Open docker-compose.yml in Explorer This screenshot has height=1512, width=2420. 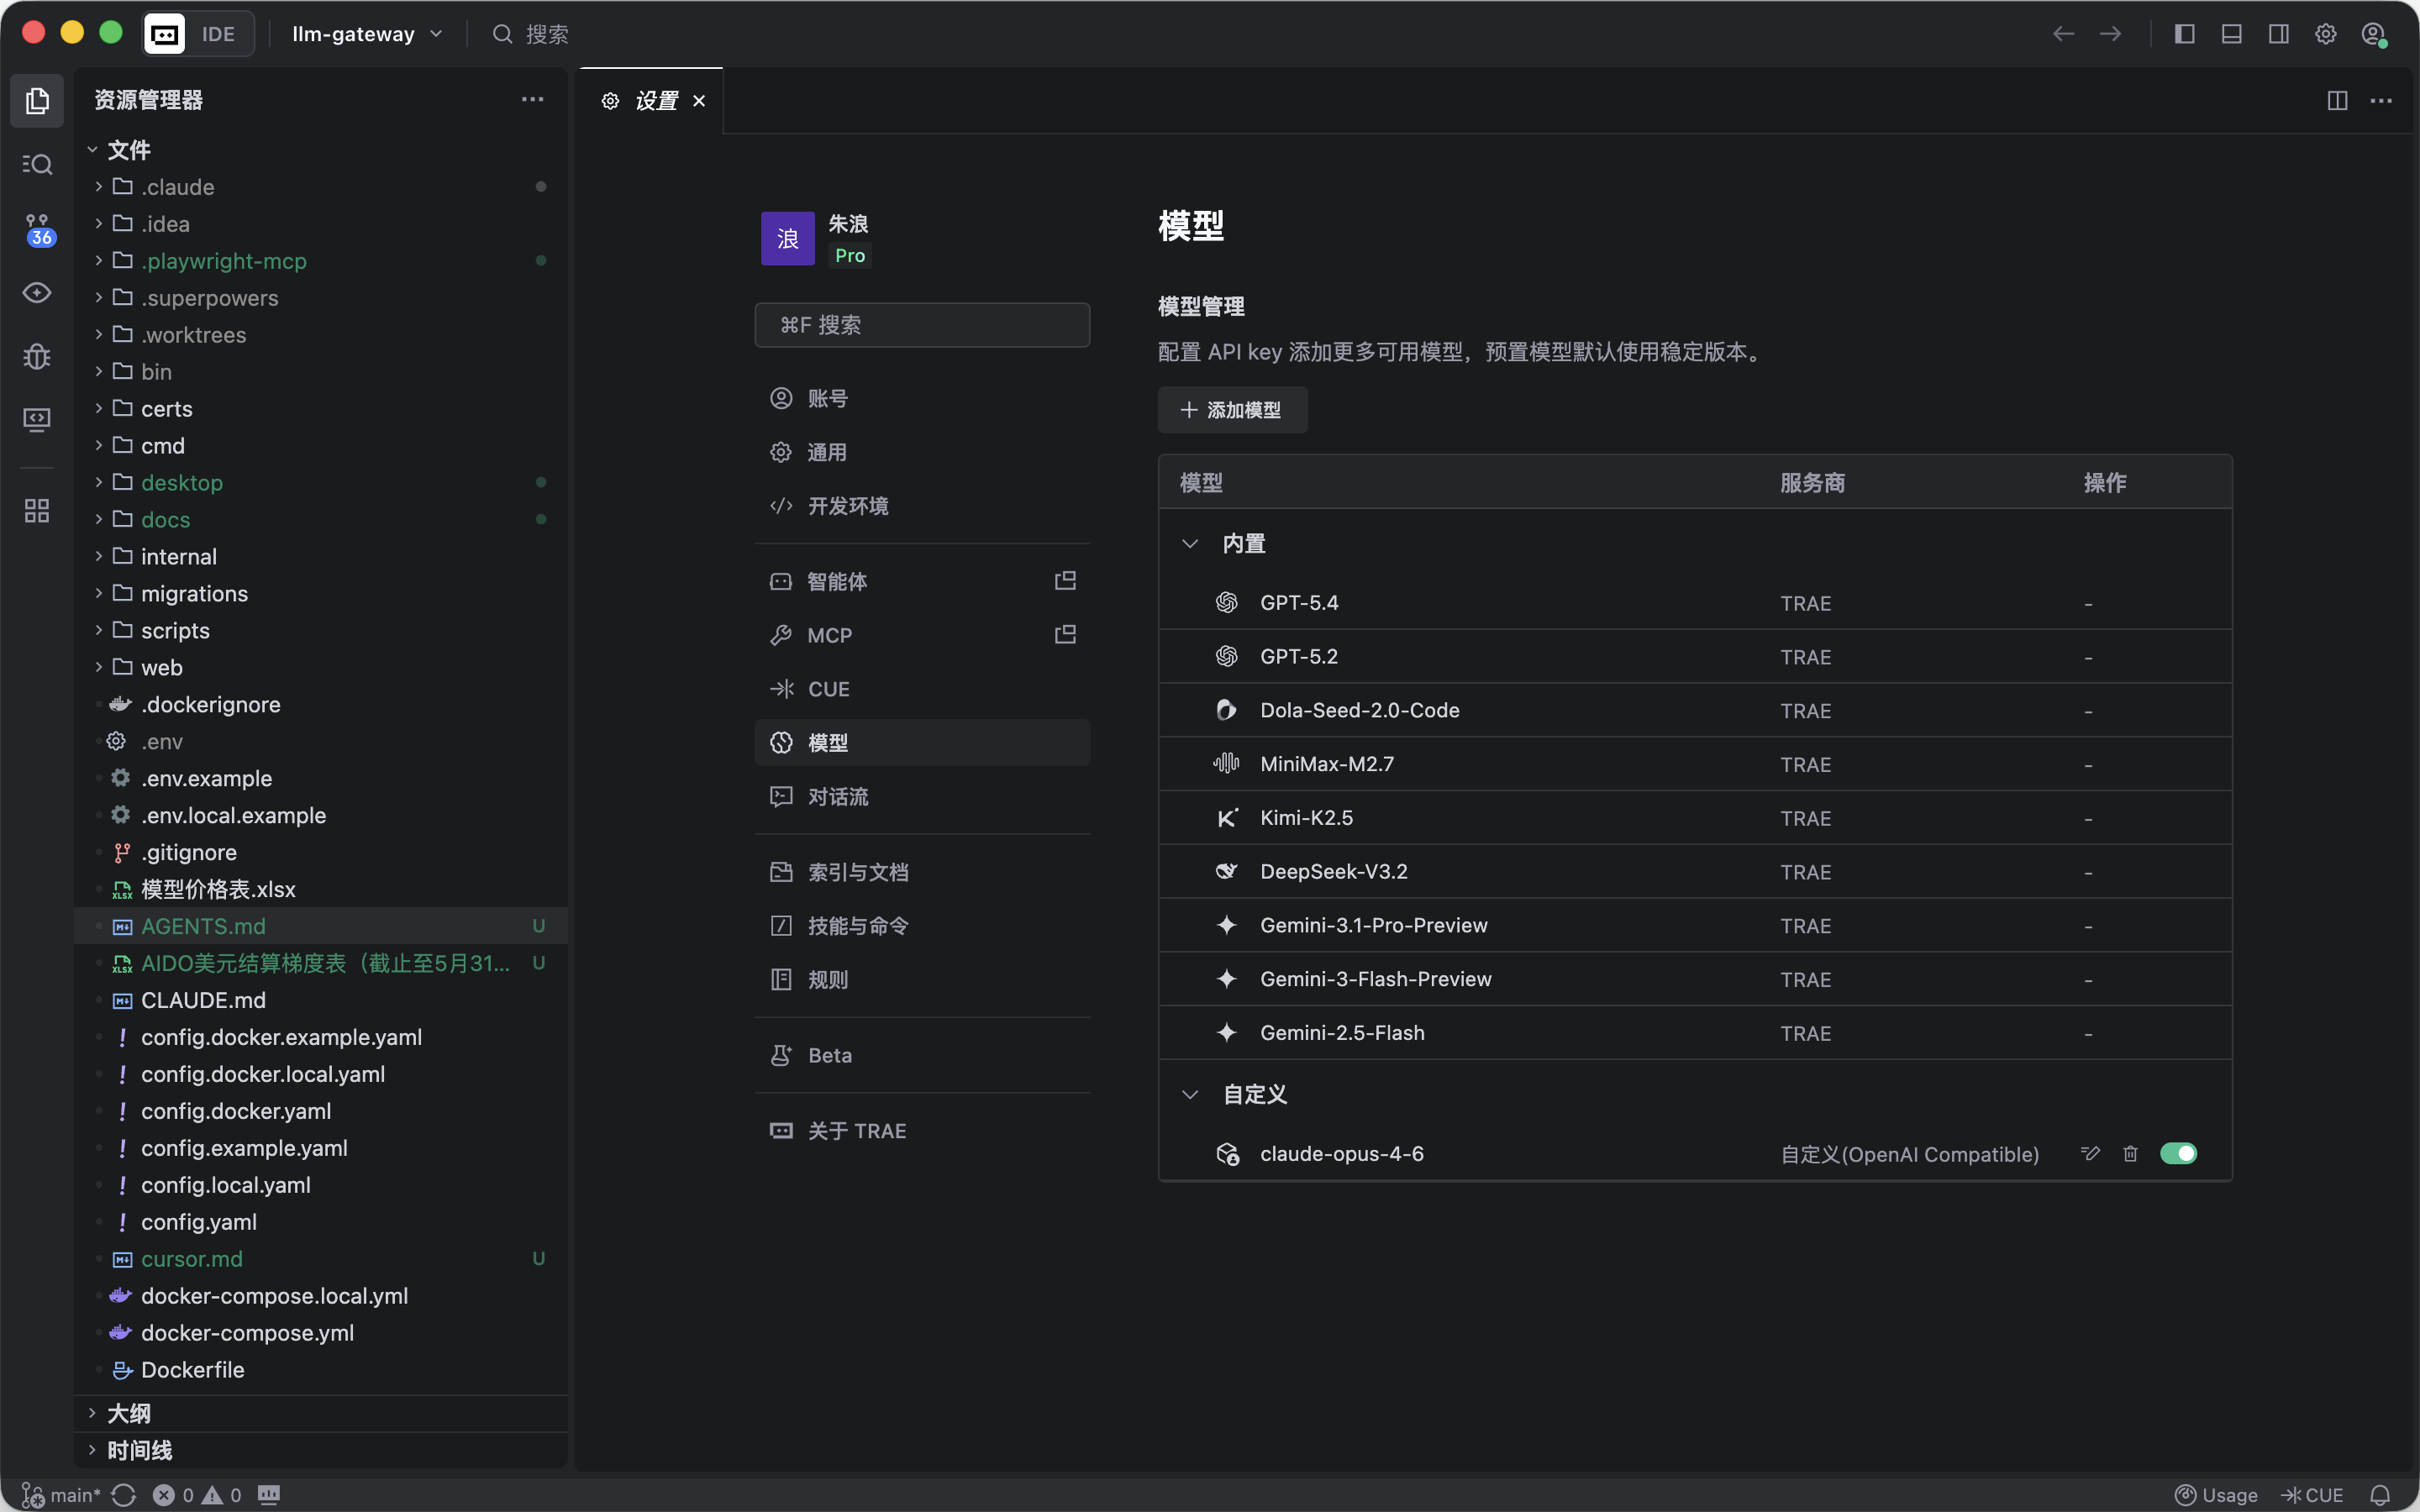coord(320,1332)
